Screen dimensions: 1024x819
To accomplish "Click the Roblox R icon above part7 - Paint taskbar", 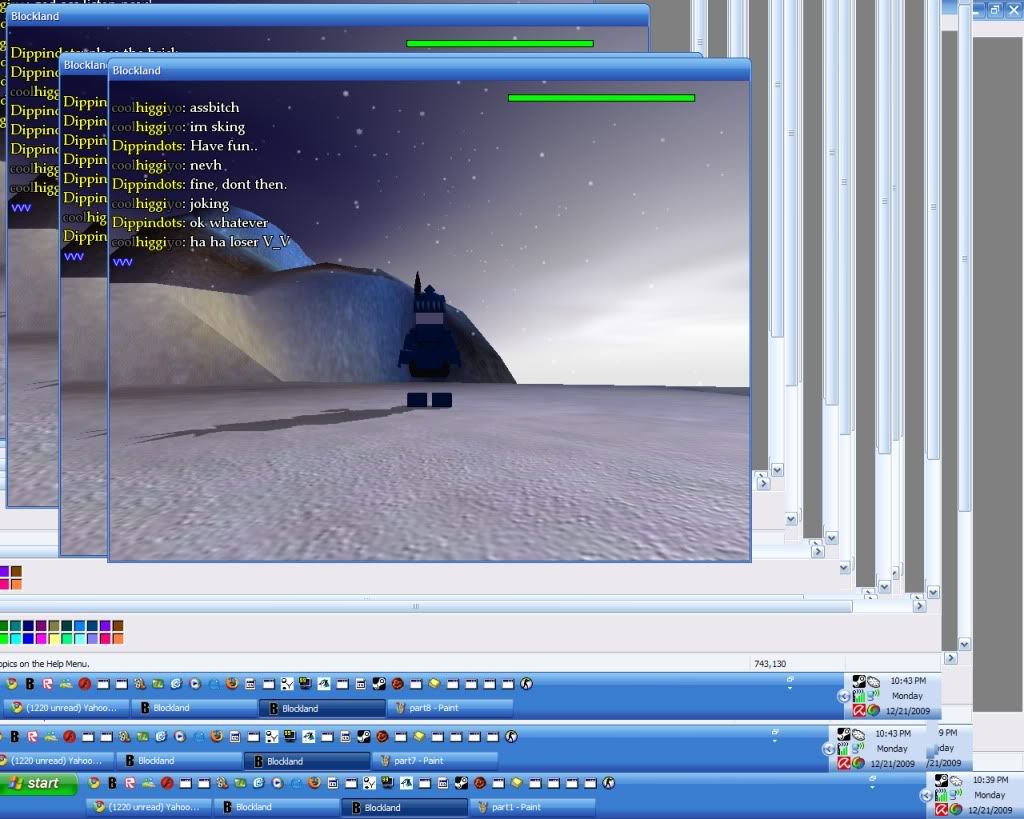I will click(x=32, y=737).
